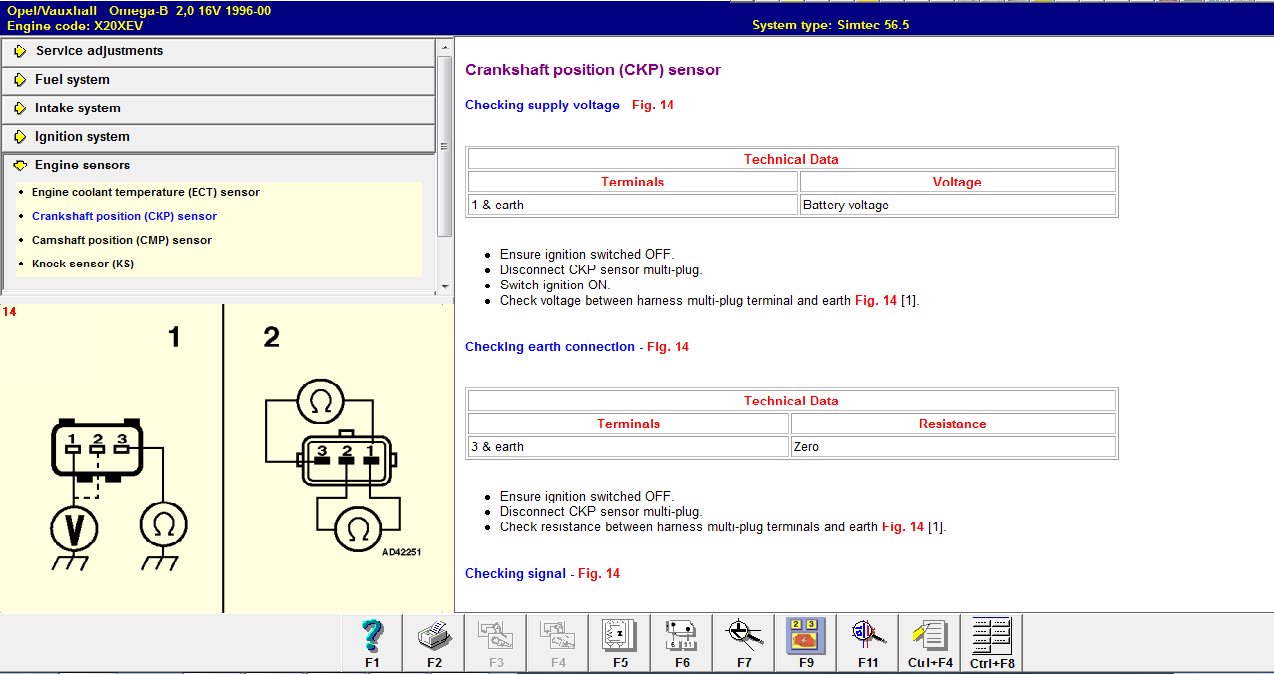Expand the Service adjustments section
Image resolution: width=1274 pixels, height=674 pixels.
tap(99, 51)
